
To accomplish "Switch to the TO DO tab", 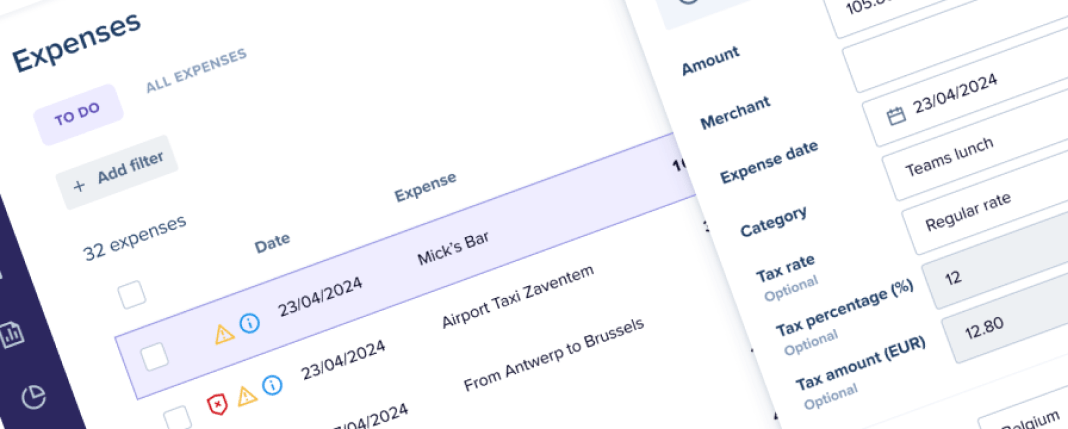I will point(78,116).
